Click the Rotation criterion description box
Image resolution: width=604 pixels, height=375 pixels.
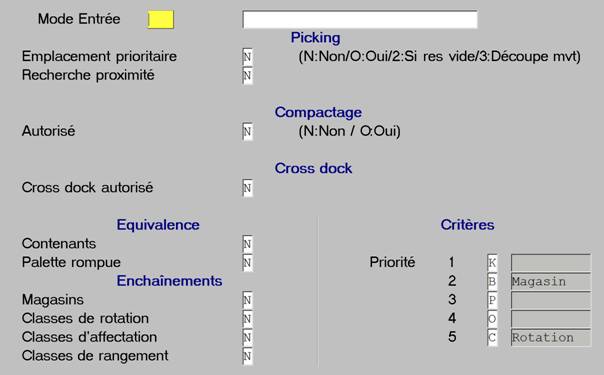click(x=551, y=338)
